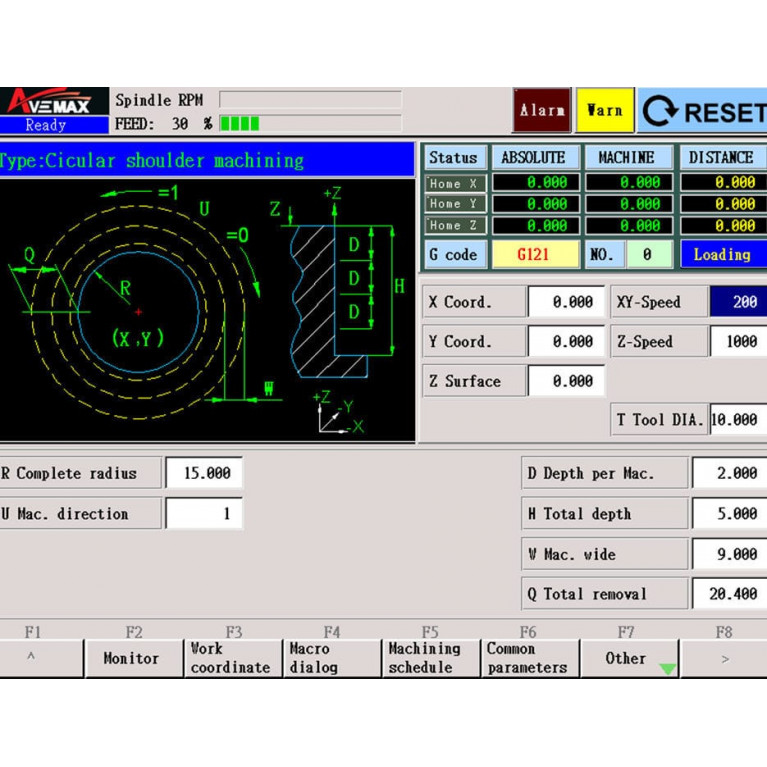Select the Z Surface input field

click(566, 381)
